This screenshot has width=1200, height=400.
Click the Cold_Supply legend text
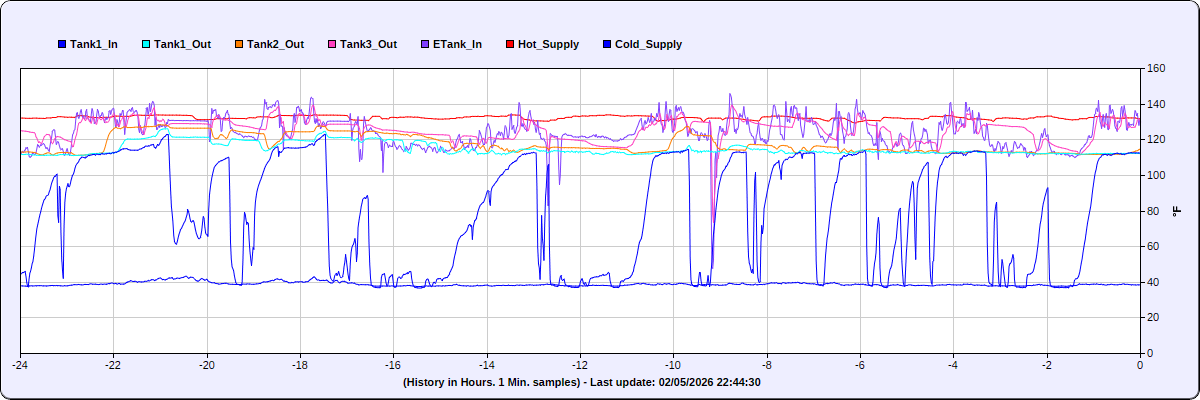pos(648,45)
